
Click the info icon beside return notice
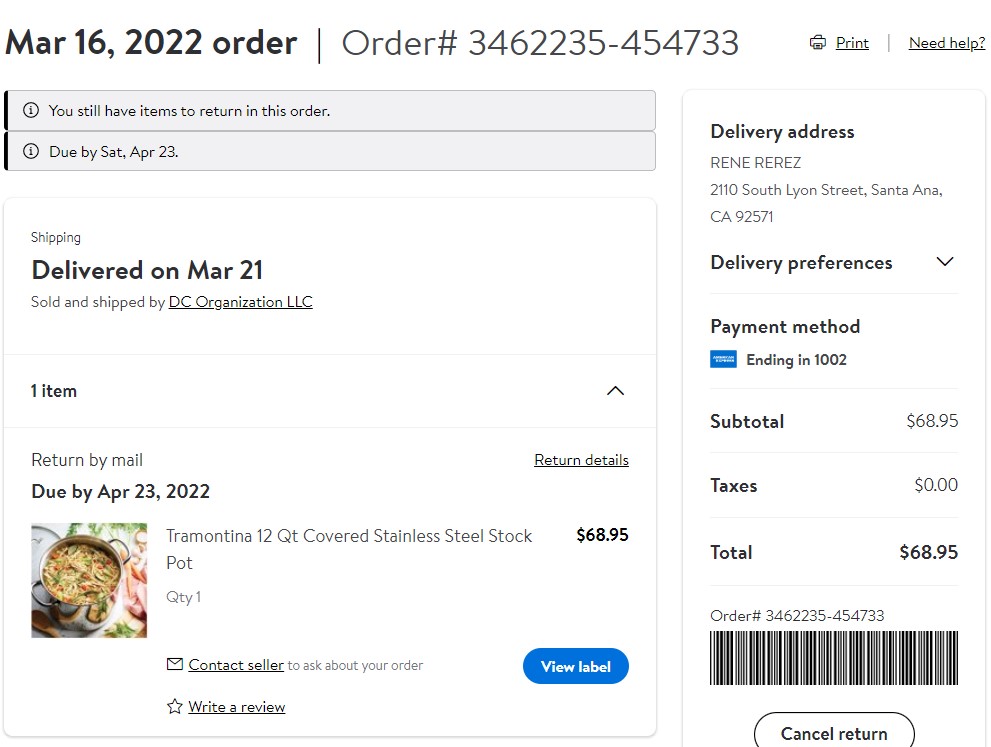[x=30, y=110]
